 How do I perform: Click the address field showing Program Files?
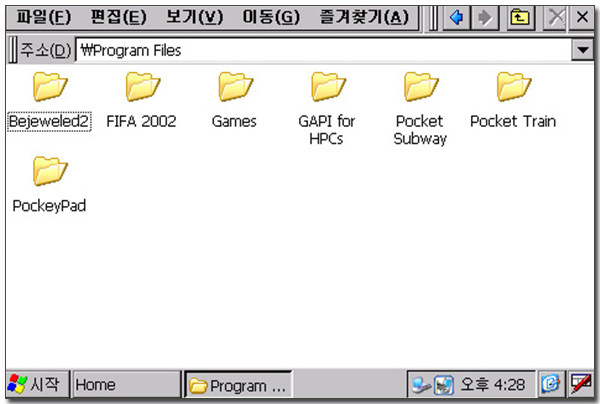(x=323, y=50)
